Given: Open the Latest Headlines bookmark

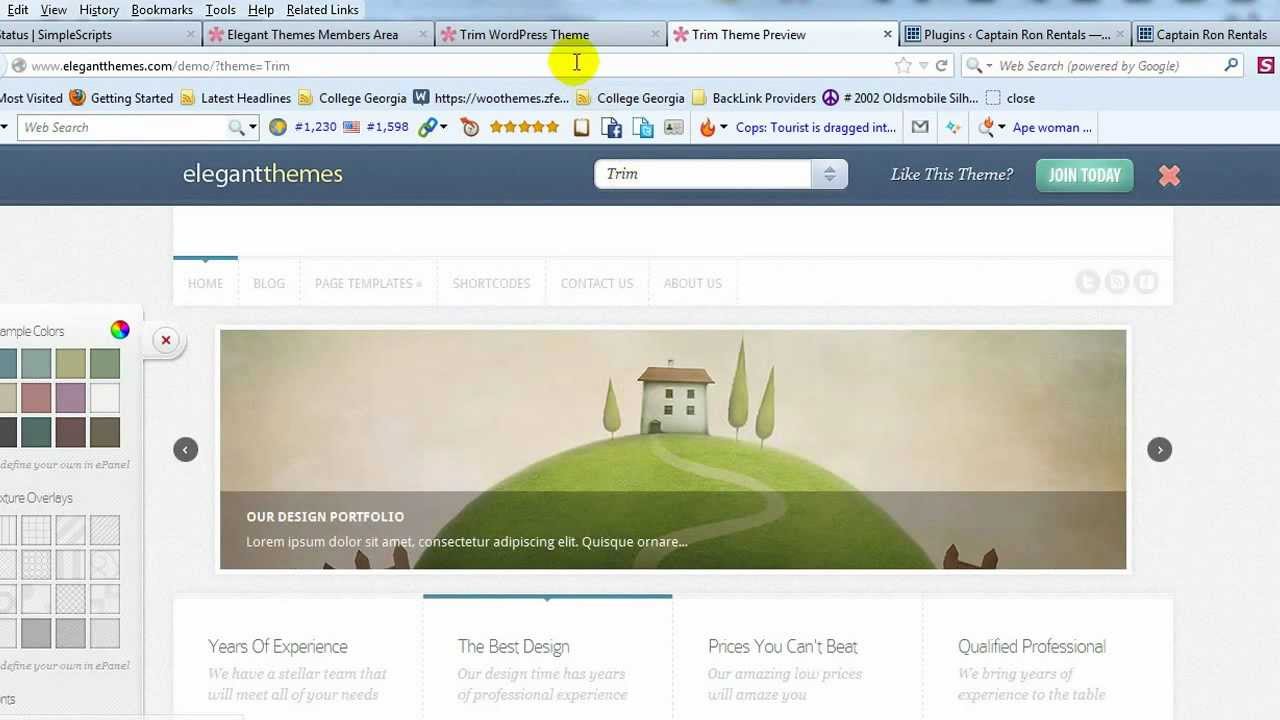Looking at the screenshot, I should tap(236, 98).
